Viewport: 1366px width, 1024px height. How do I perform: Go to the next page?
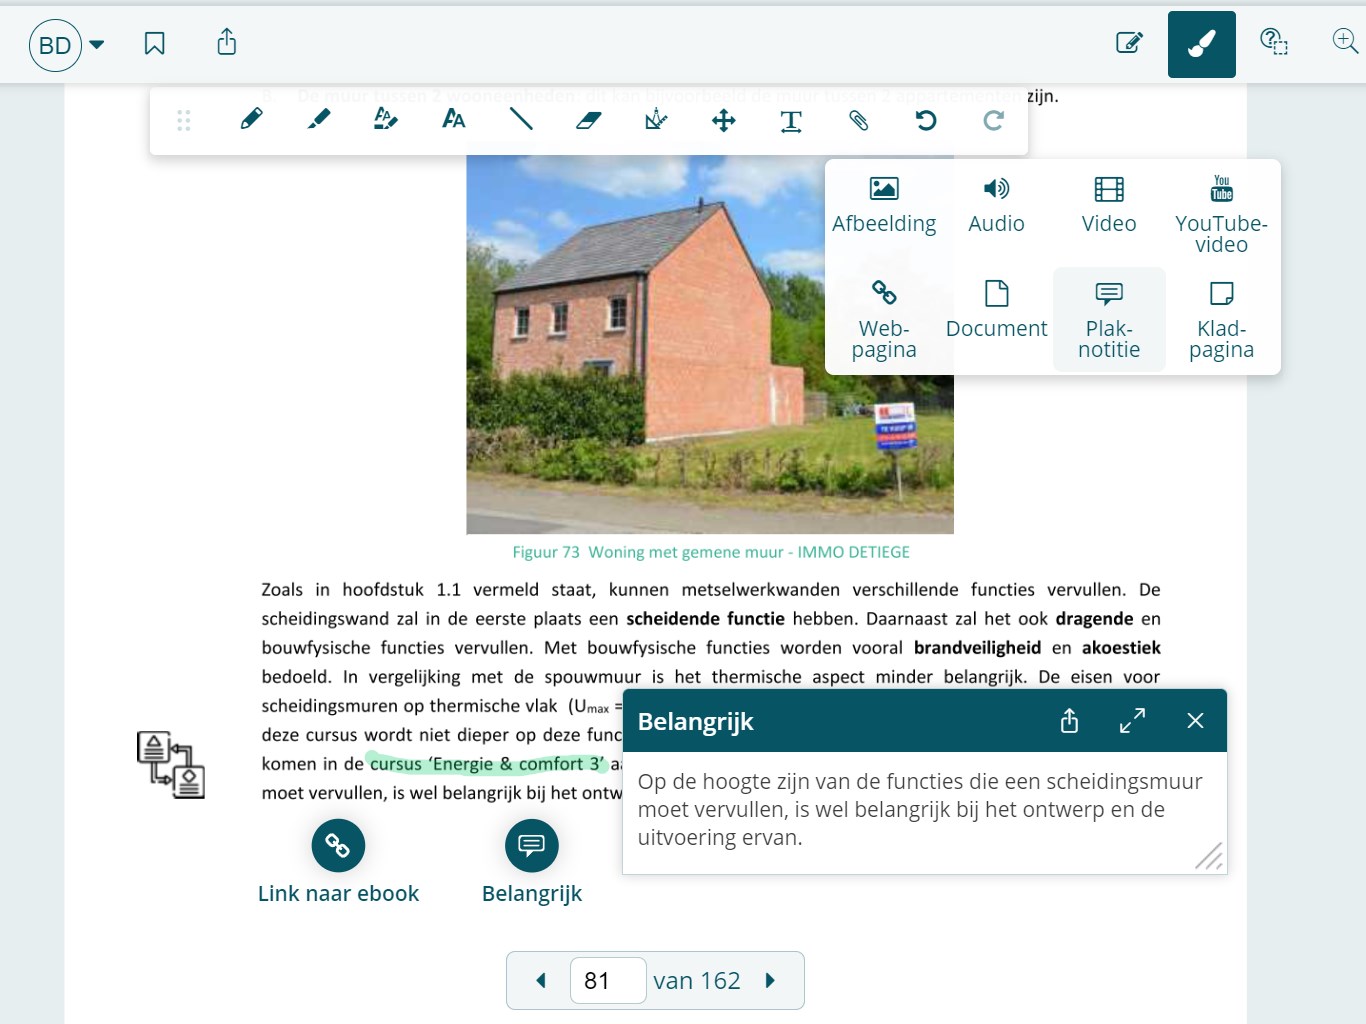[770, 981]
